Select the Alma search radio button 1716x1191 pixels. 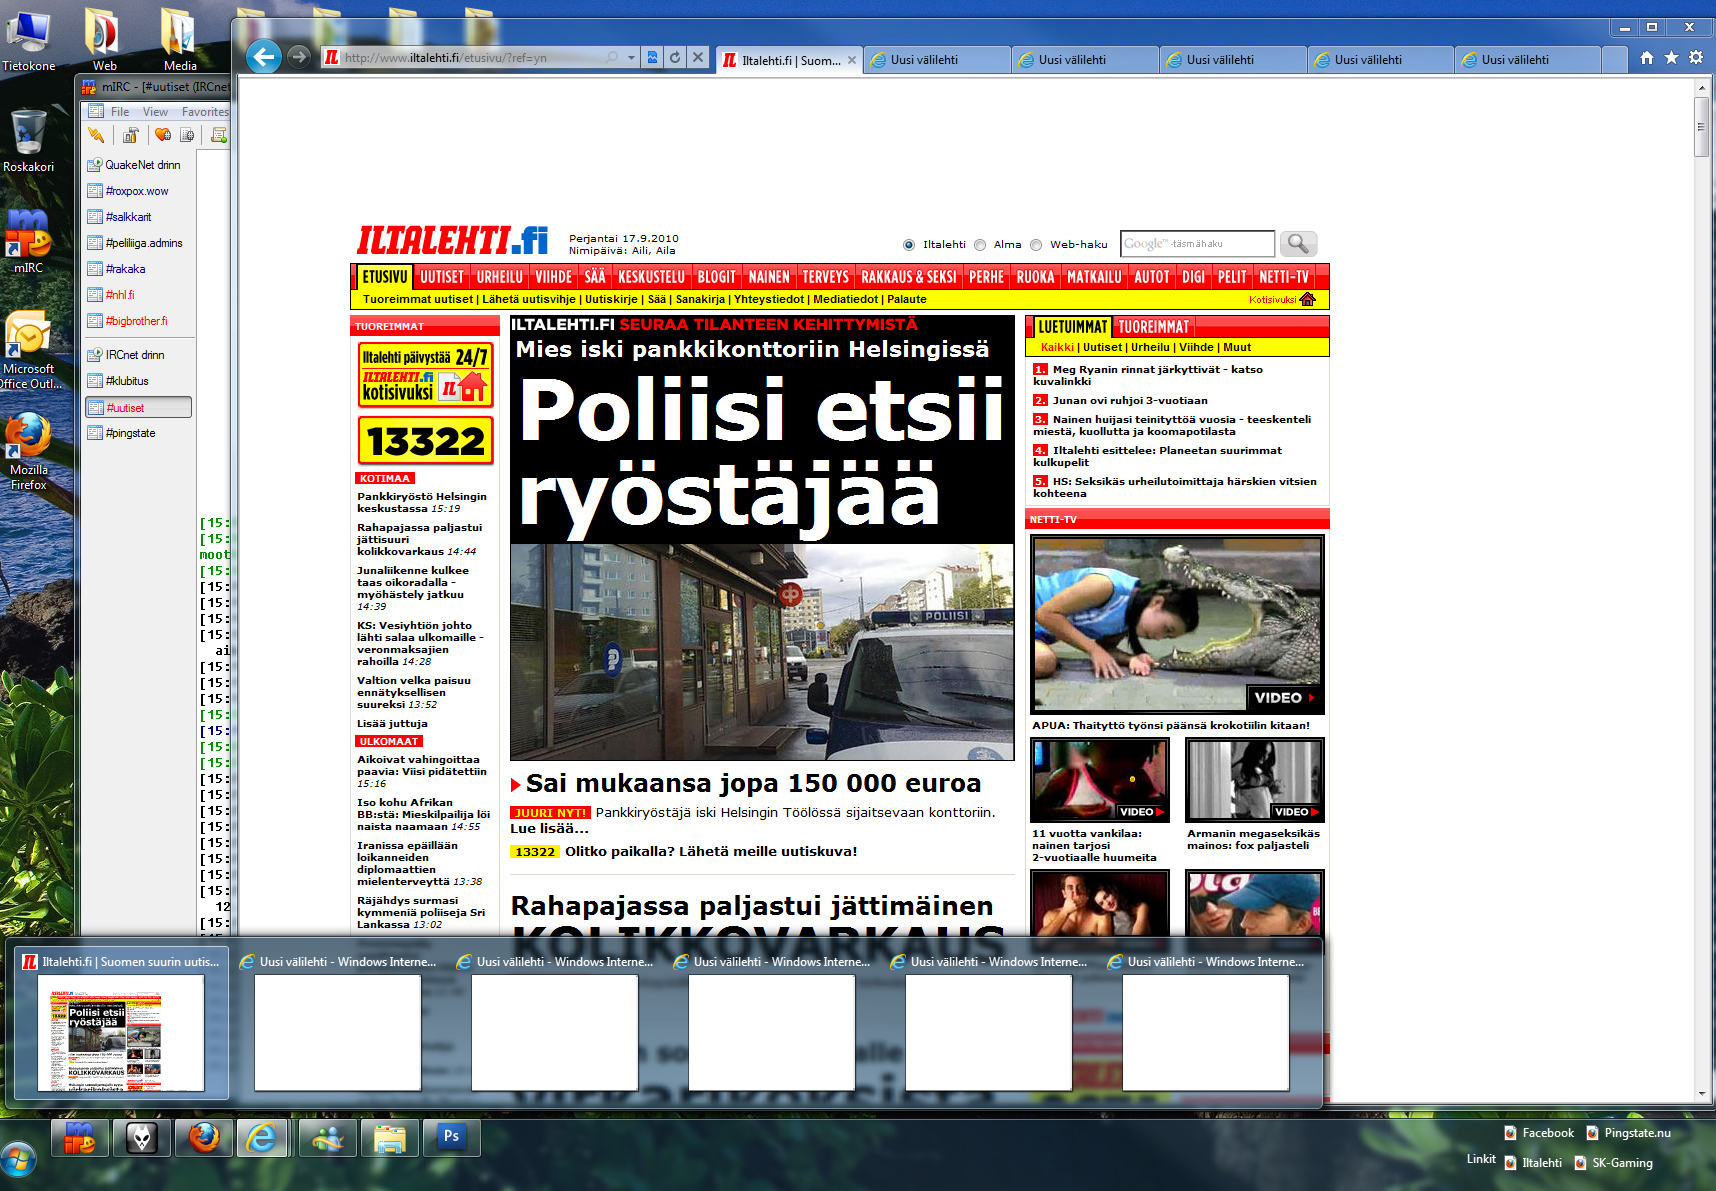980,245
